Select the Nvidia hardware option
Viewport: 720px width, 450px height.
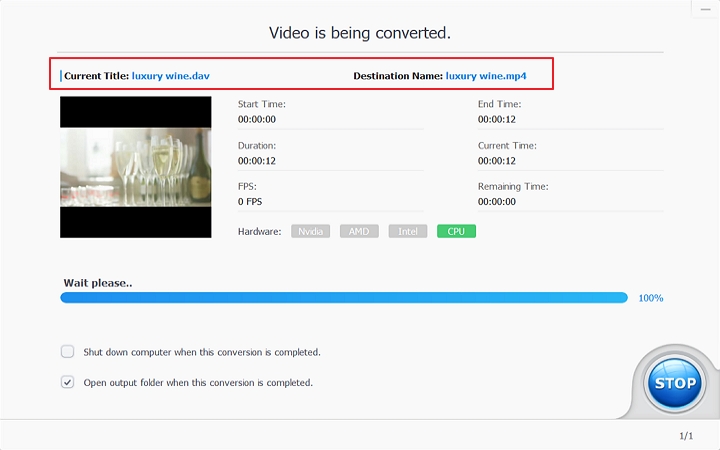coord(310,231)
